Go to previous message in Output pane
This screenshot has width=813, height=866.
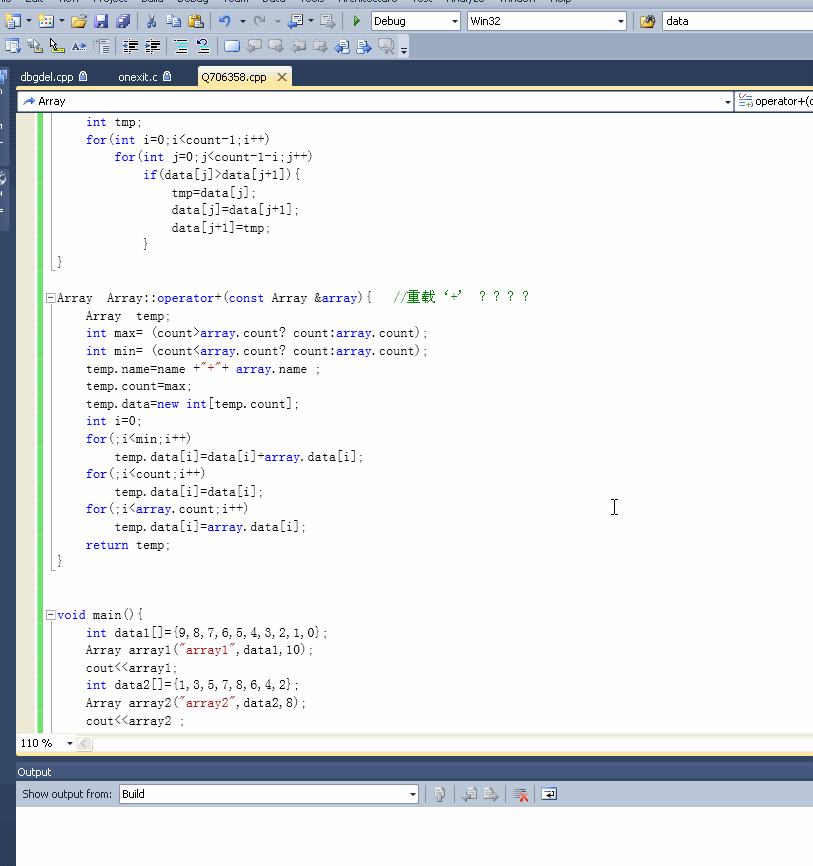pyautogui.click(x=469, y=794)
